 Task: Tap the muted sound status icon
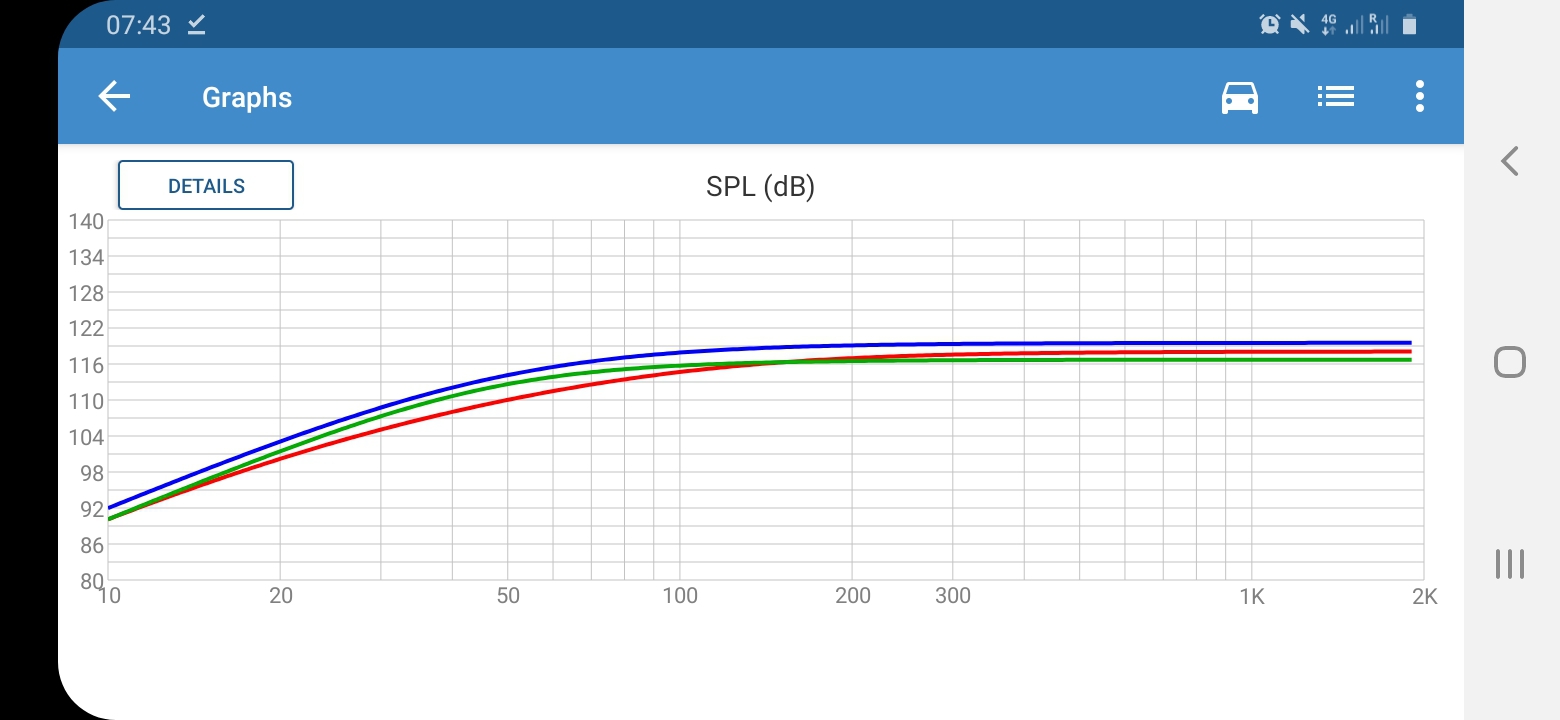(1299, 25)
